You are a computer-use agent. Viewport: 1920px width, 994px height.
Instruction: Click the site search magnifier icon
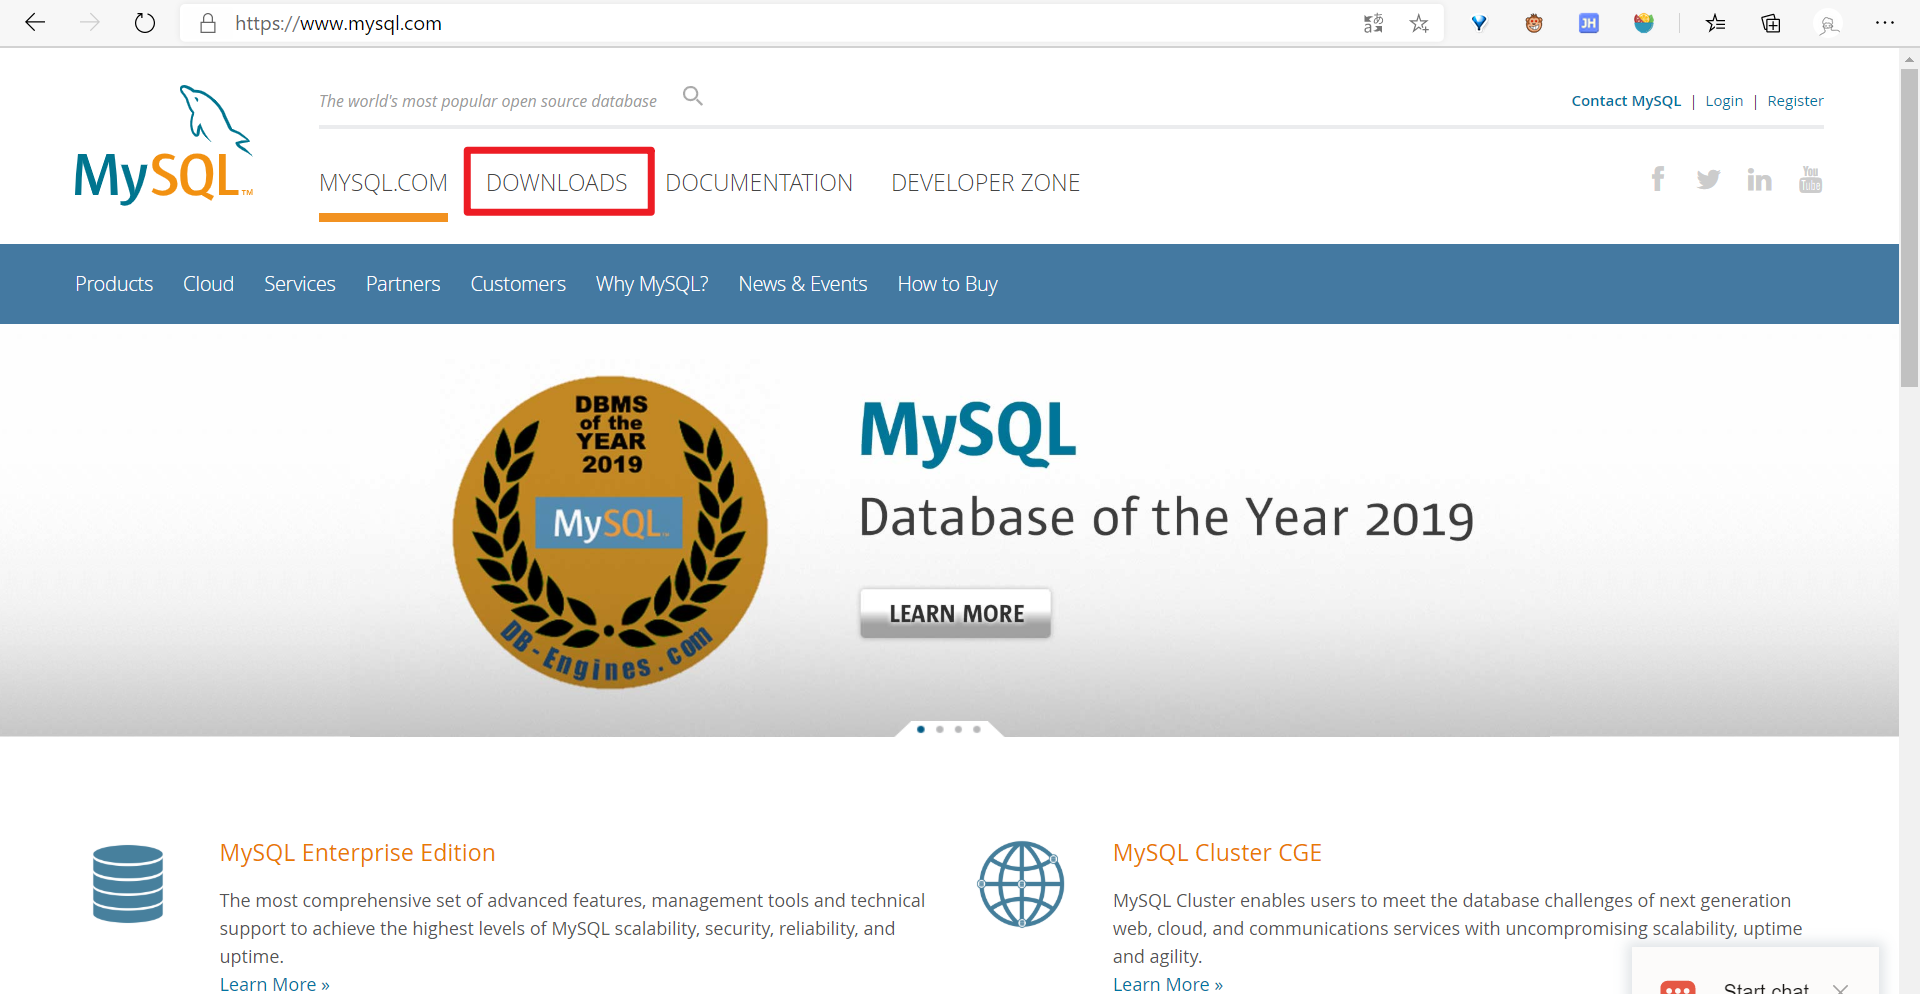click(693, 96)
